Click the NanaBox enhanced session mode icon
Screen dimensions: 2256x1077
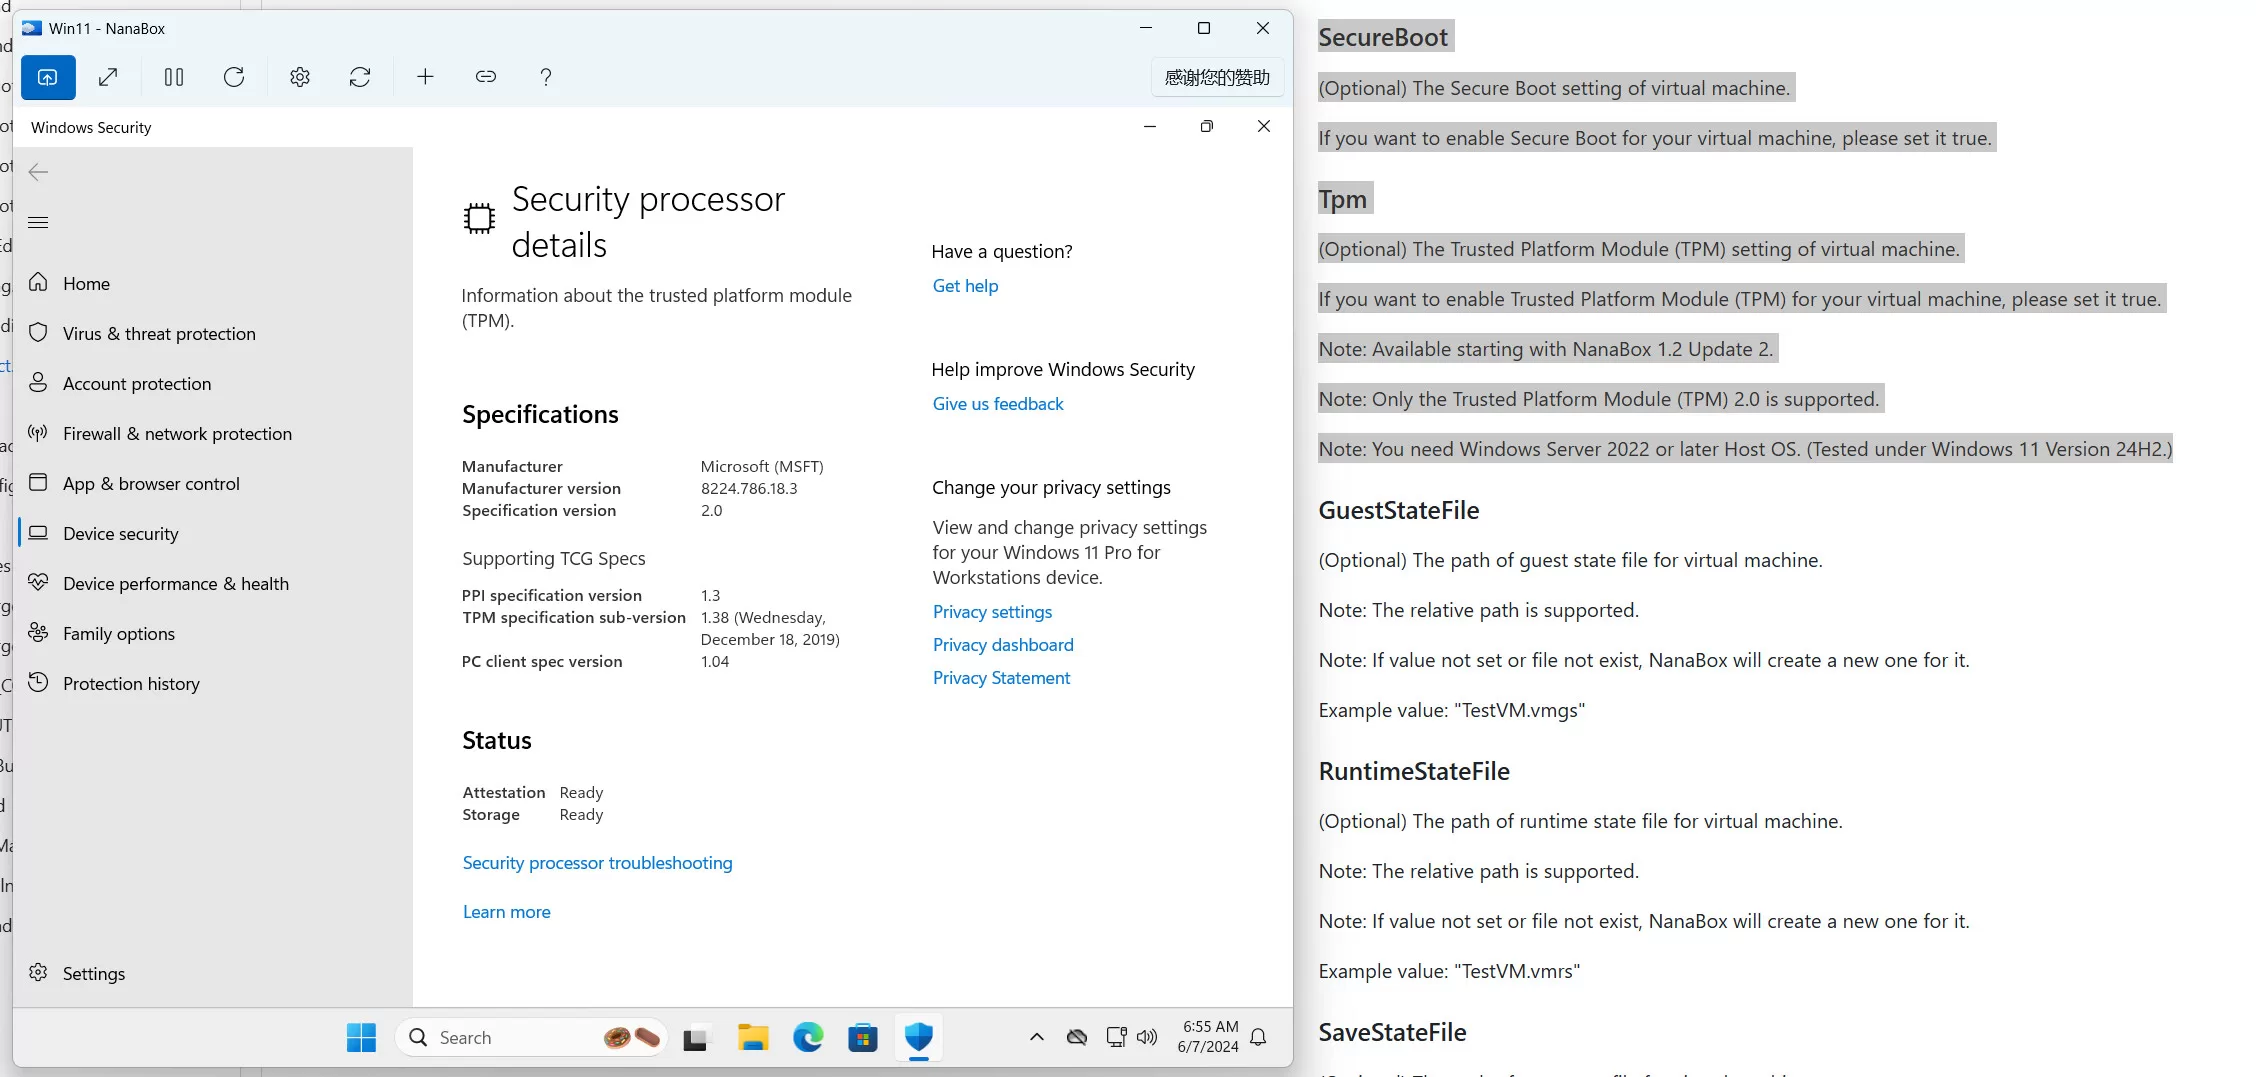click(x=48, y=77)
